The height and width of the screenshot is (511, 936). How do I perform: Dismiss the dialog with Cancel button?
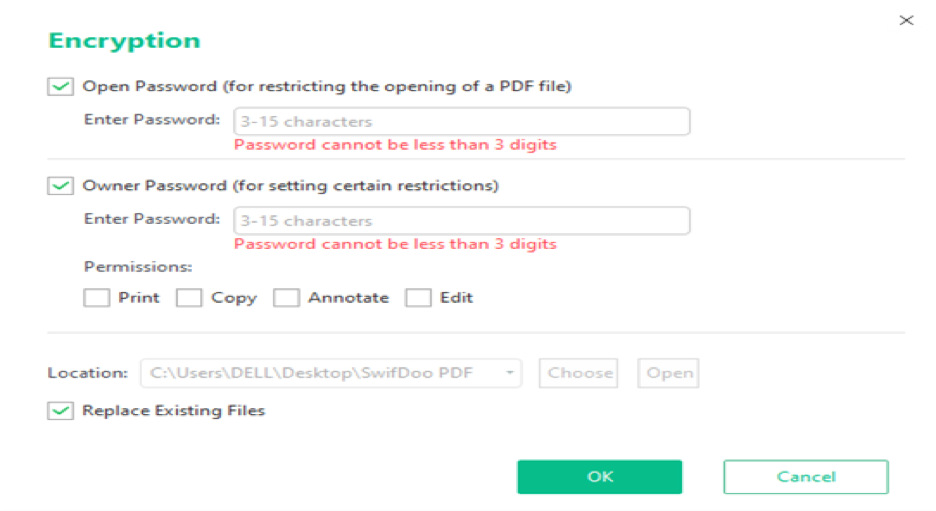pyautogui.click(x=805, y=477)
